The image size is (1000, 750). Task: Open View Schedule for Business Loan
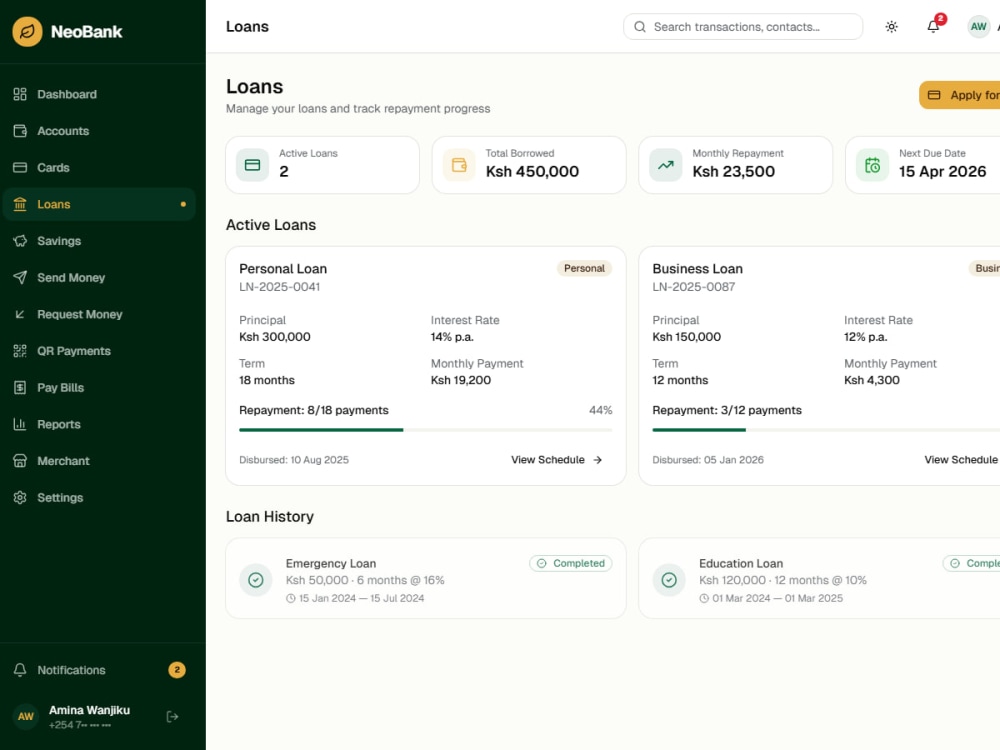tap(961, 460)
